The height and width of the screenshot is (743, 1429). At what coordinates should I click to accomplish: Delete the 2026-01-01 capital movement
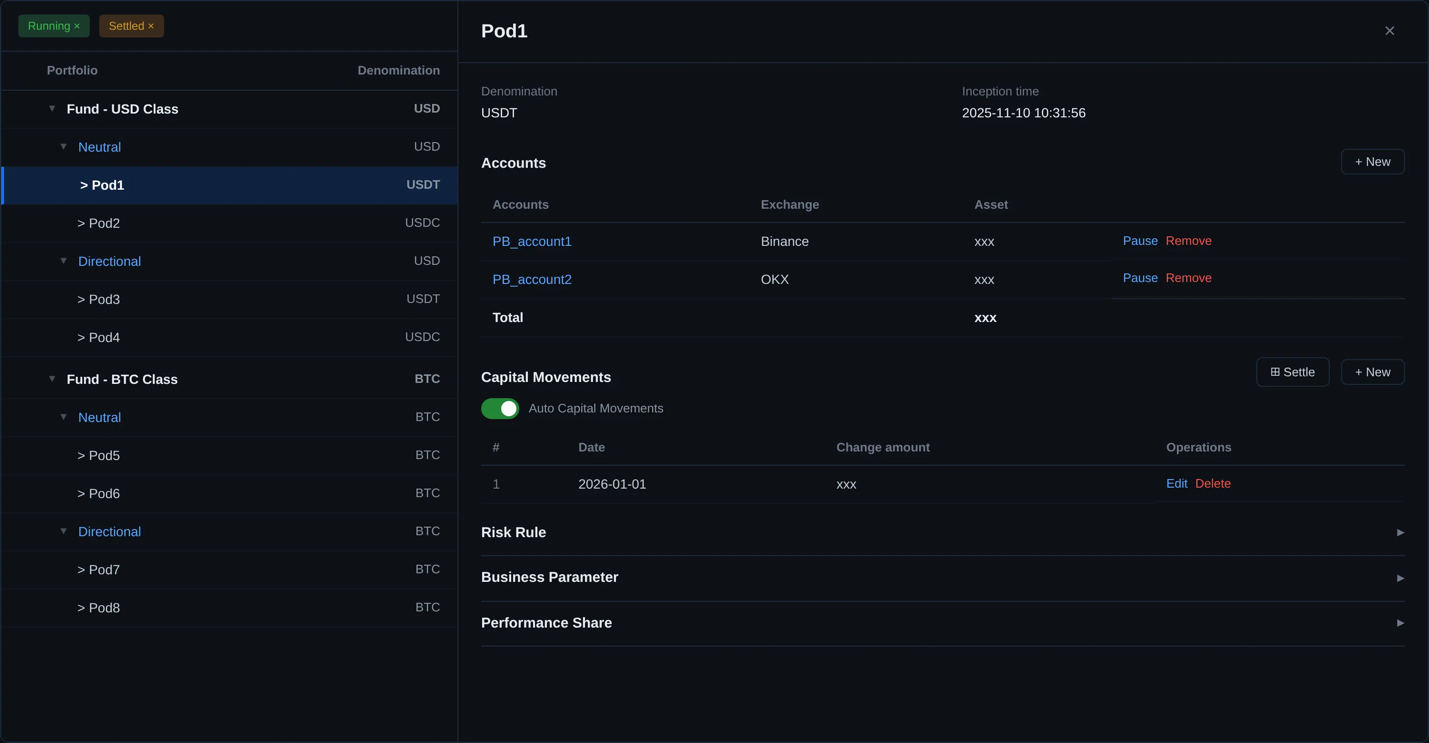pyautogui.click(x=1212, y=483)
